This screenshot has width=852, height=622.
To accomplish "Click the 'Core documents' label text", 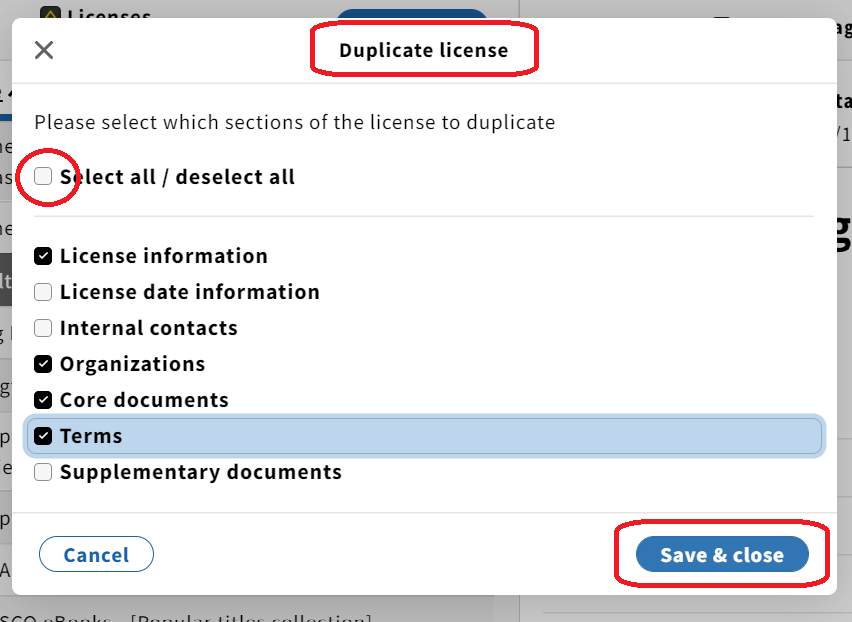I will point(144,400).
